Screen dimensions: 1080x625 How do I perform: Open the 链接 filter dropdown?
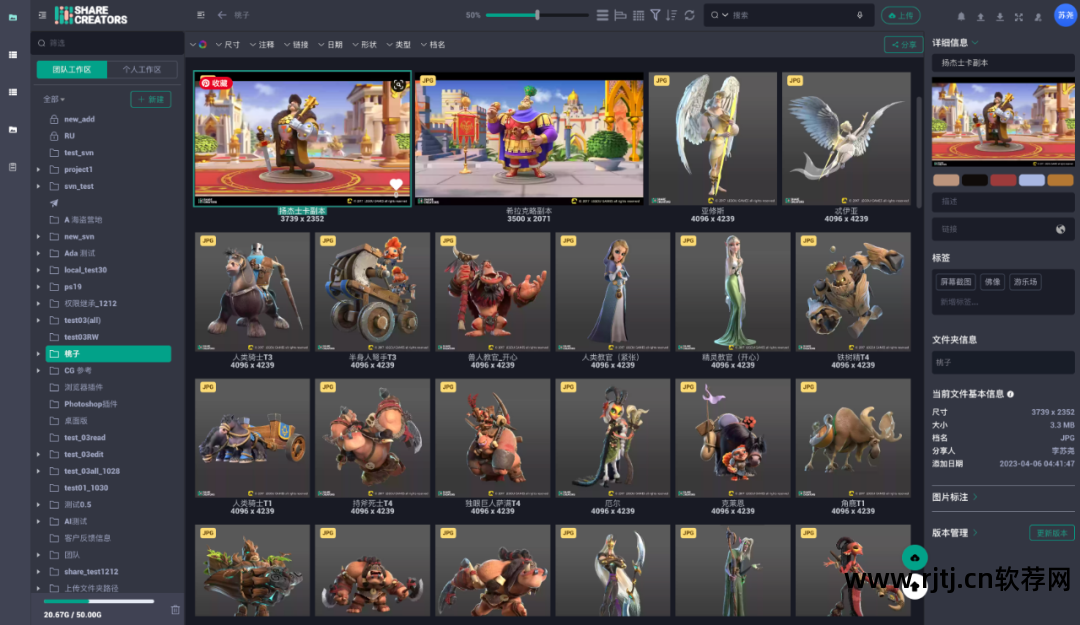pyautogui.click(x=296, y=45)
